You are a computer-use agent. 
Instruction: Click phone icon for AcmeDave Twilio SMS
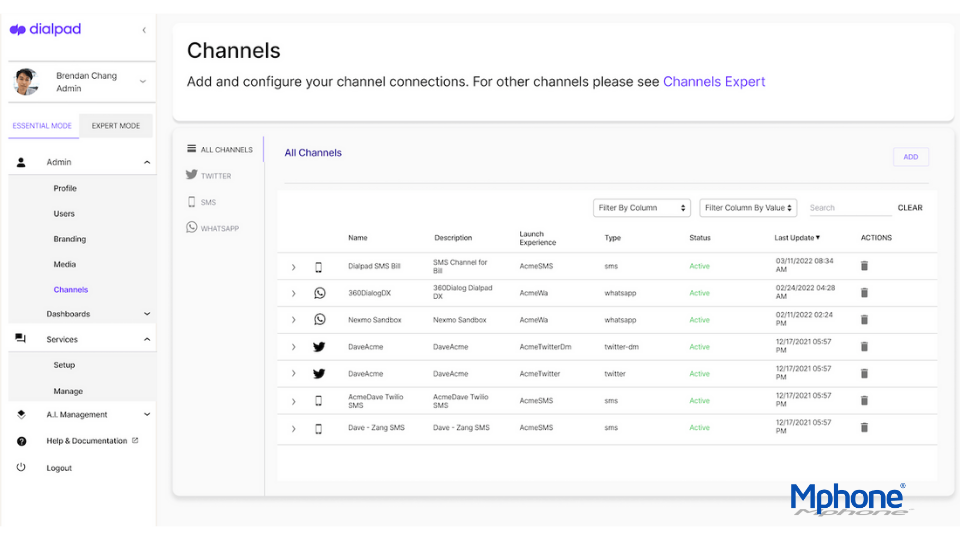coord(318,401)
